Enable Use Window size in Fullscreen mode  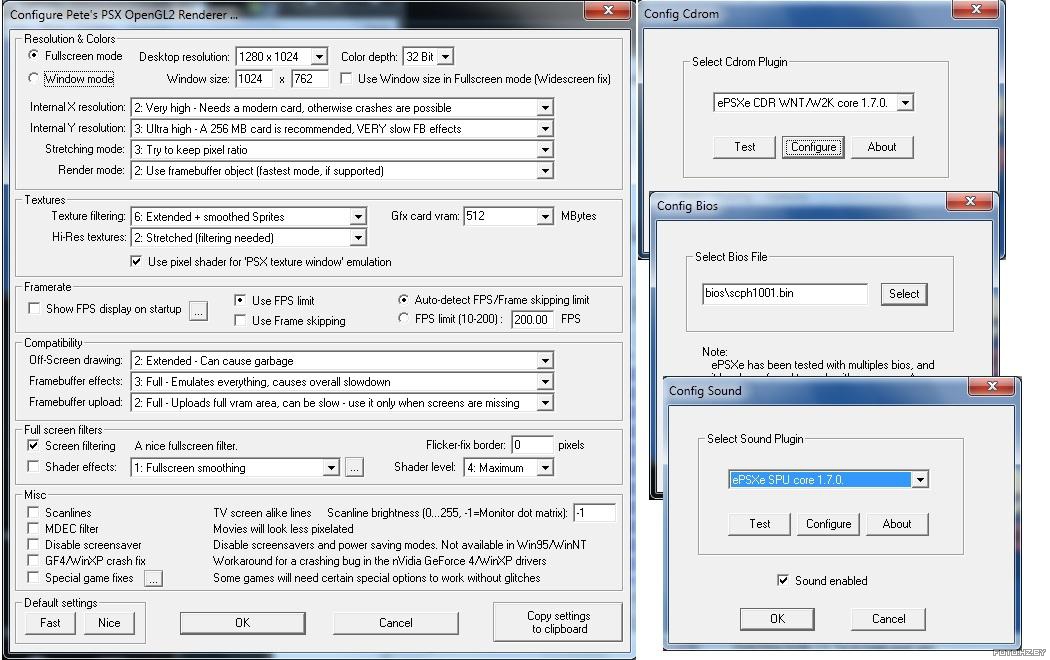346,78
